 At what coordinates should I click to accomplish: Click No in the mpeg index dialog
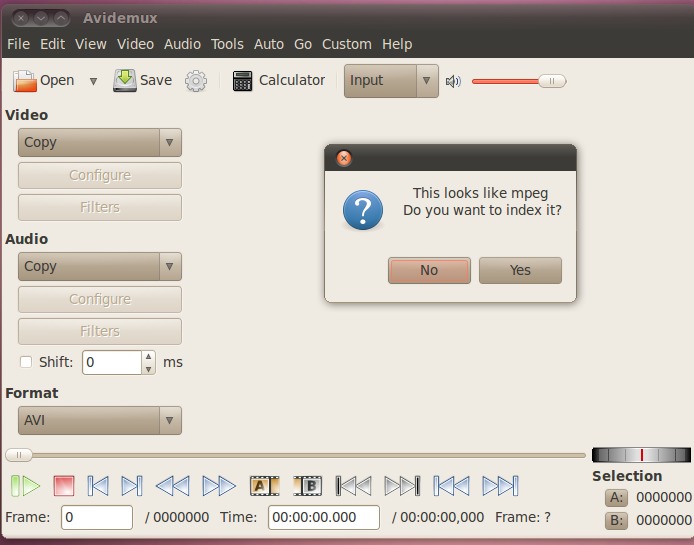[x=429, y=270]
